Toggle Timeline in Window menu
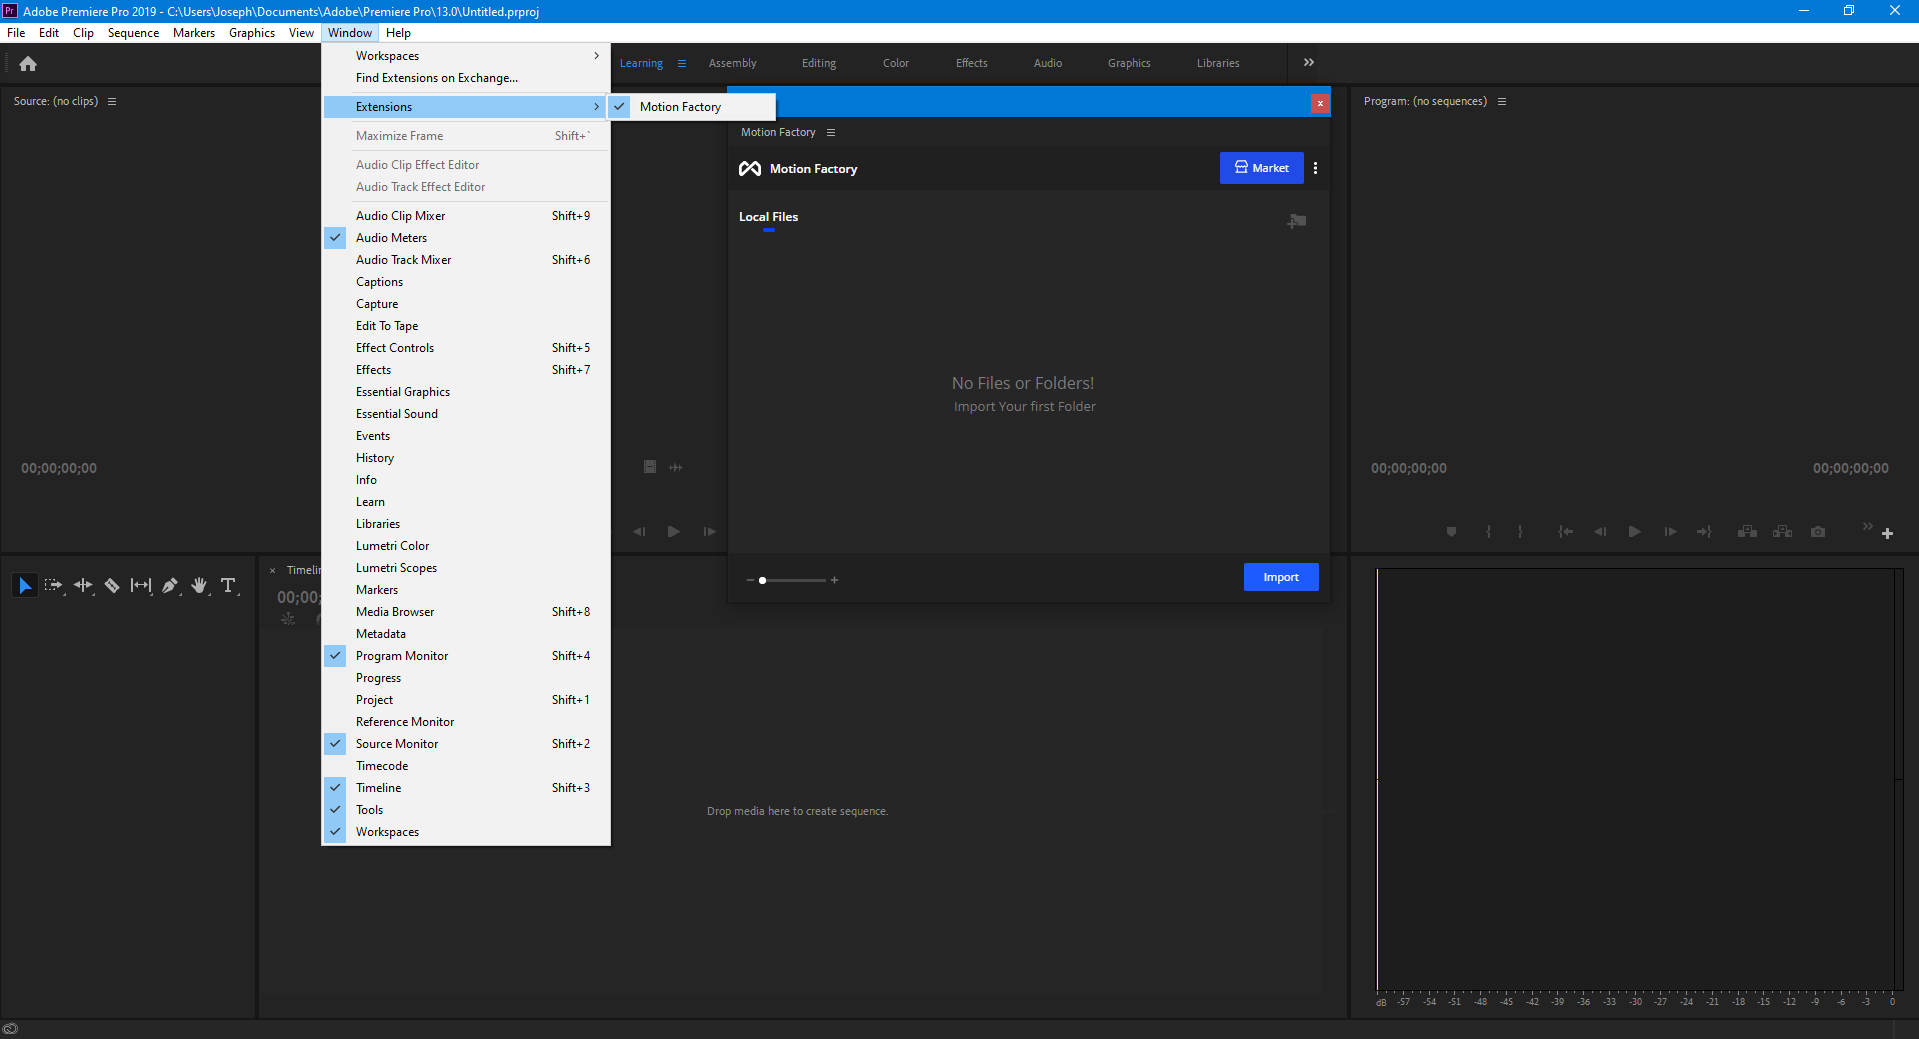 click(x=336, y=788)
